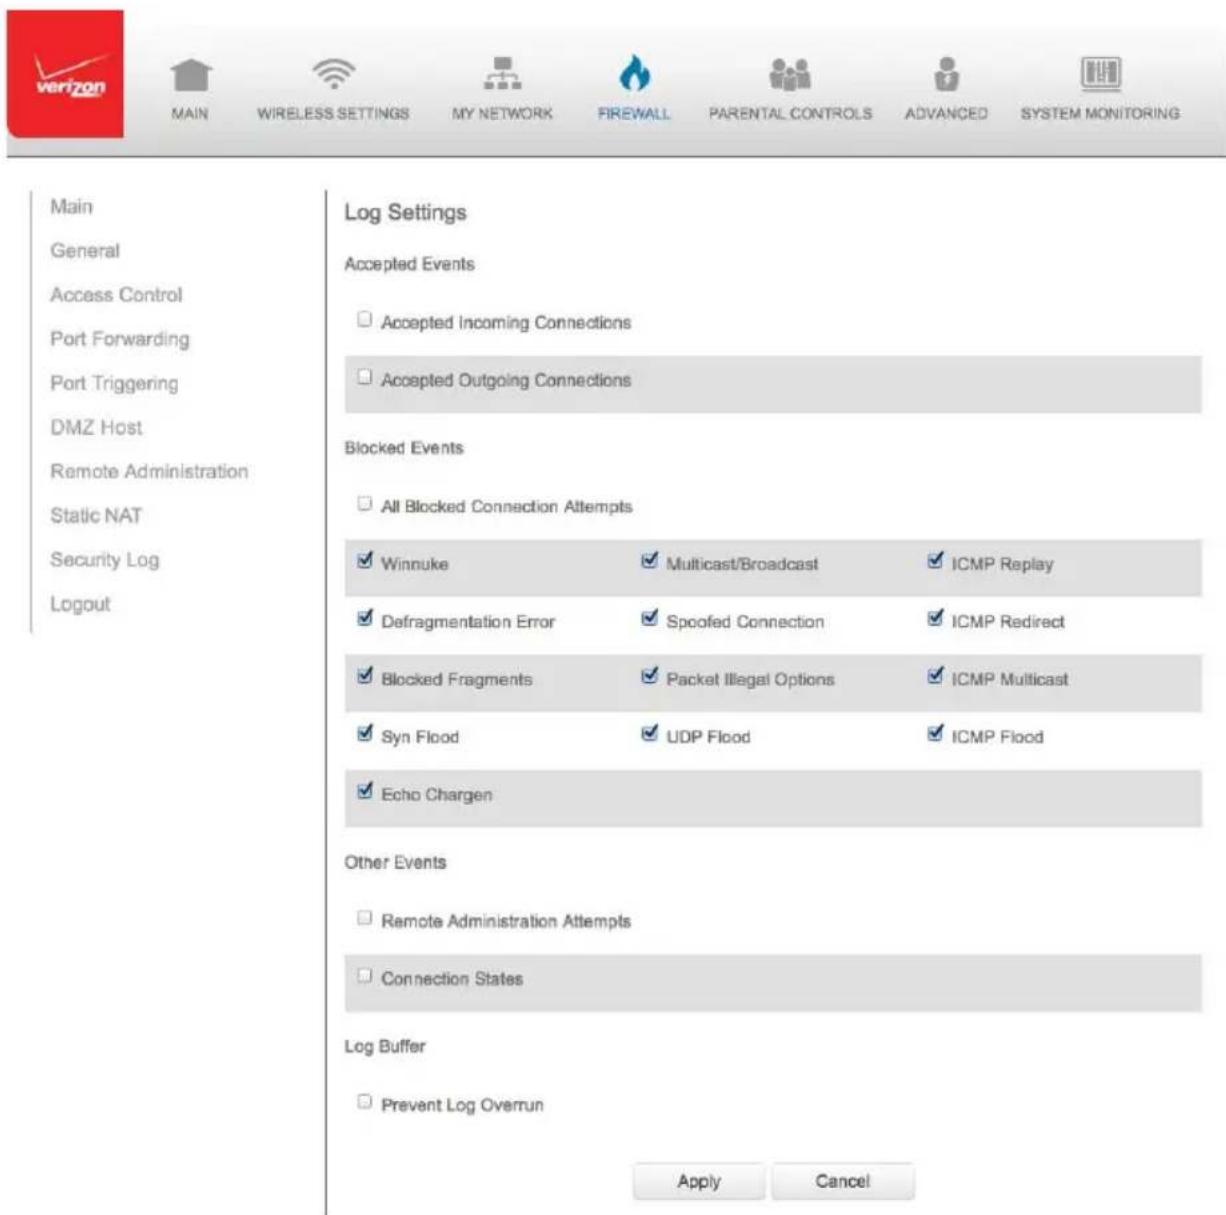Viewport: 1226px width, 1215px height.
Task: Click the Apply button
Action: [699, 1181]
